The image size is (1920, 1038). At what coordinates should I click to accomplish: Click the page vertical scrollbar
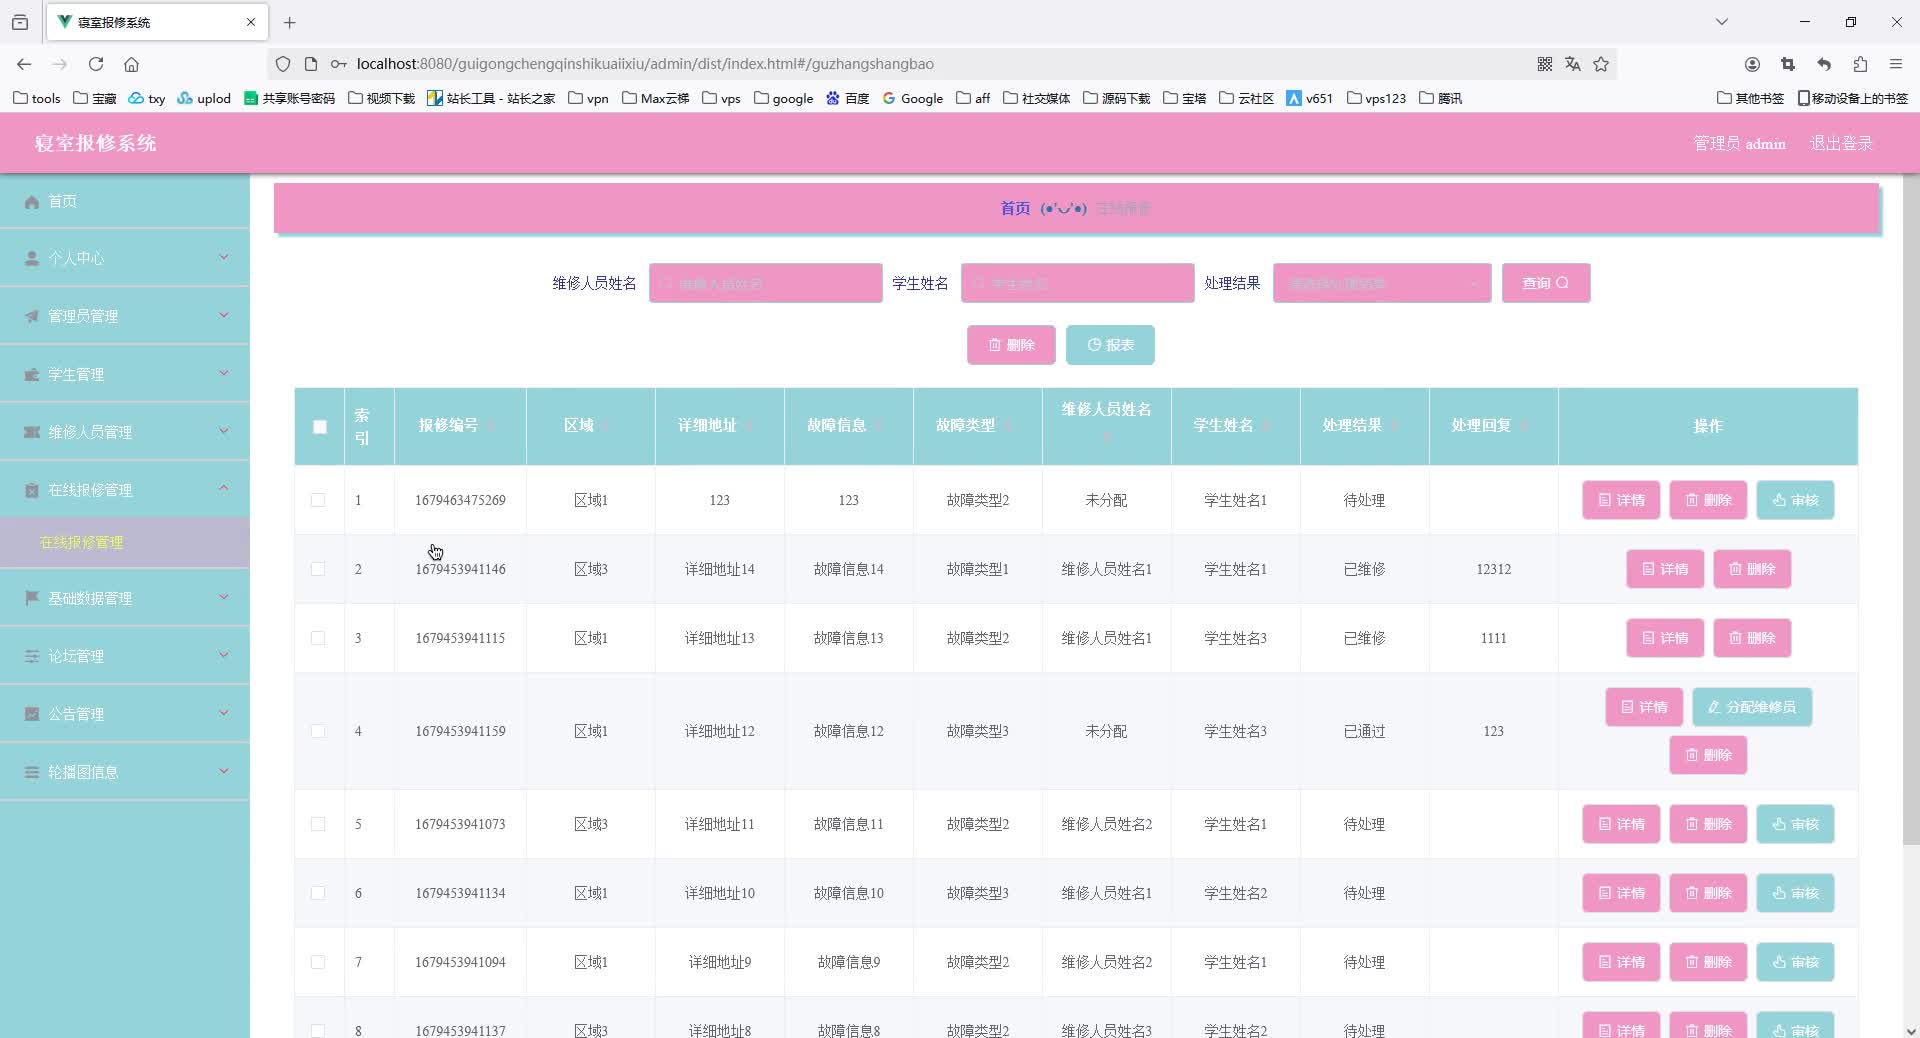pos(1911,510)
